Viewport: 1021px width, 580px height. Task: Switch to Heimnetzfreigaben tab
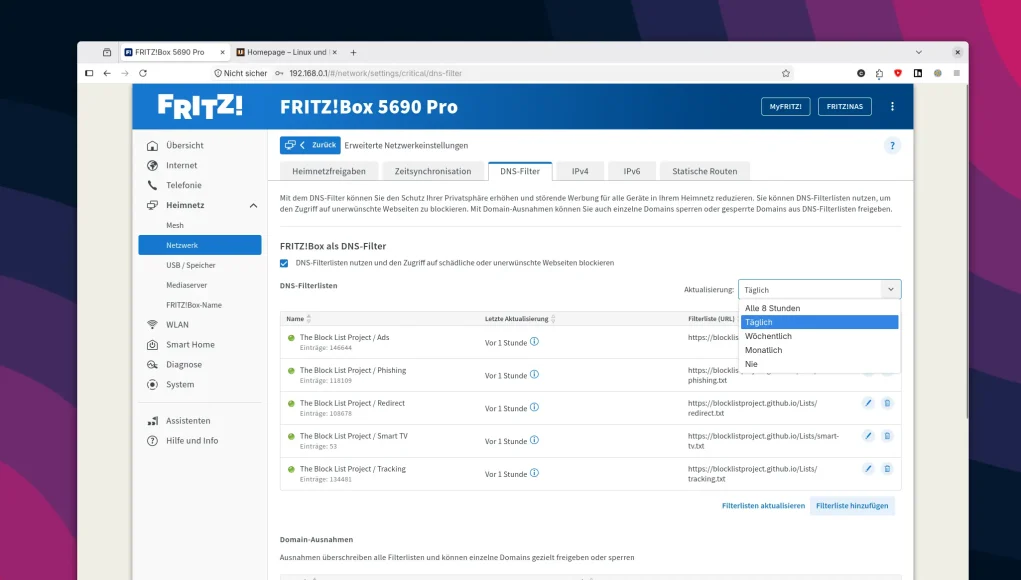point(329,171)
